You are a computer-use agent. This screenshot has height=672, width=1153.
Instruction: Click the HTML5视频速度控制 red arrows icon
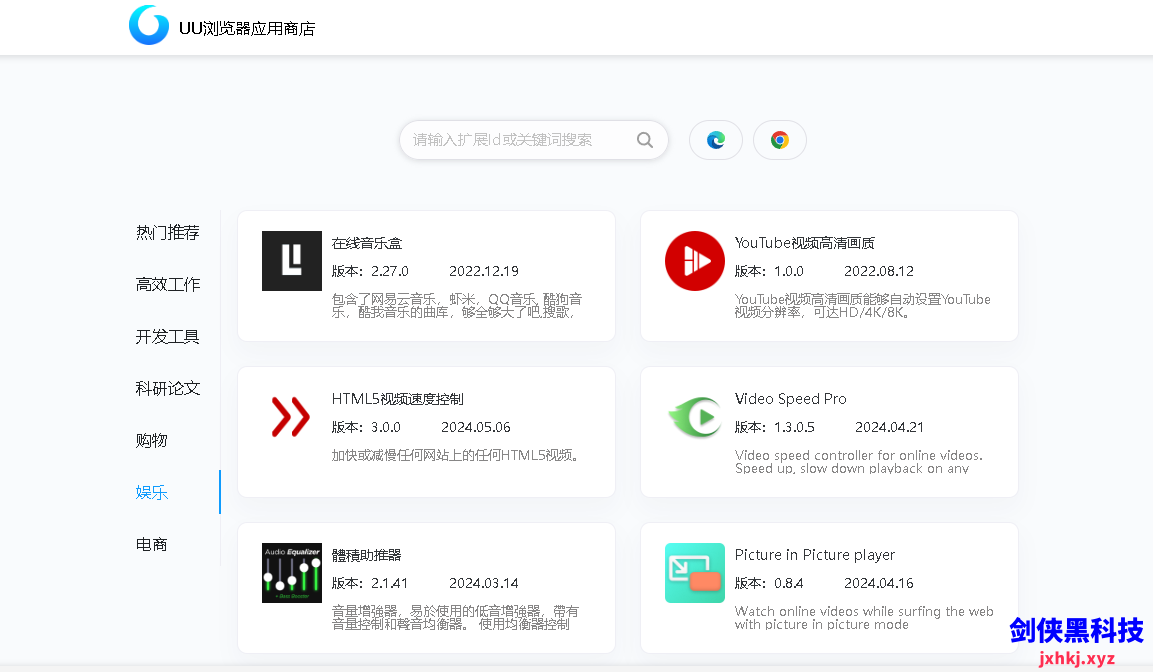291,417
